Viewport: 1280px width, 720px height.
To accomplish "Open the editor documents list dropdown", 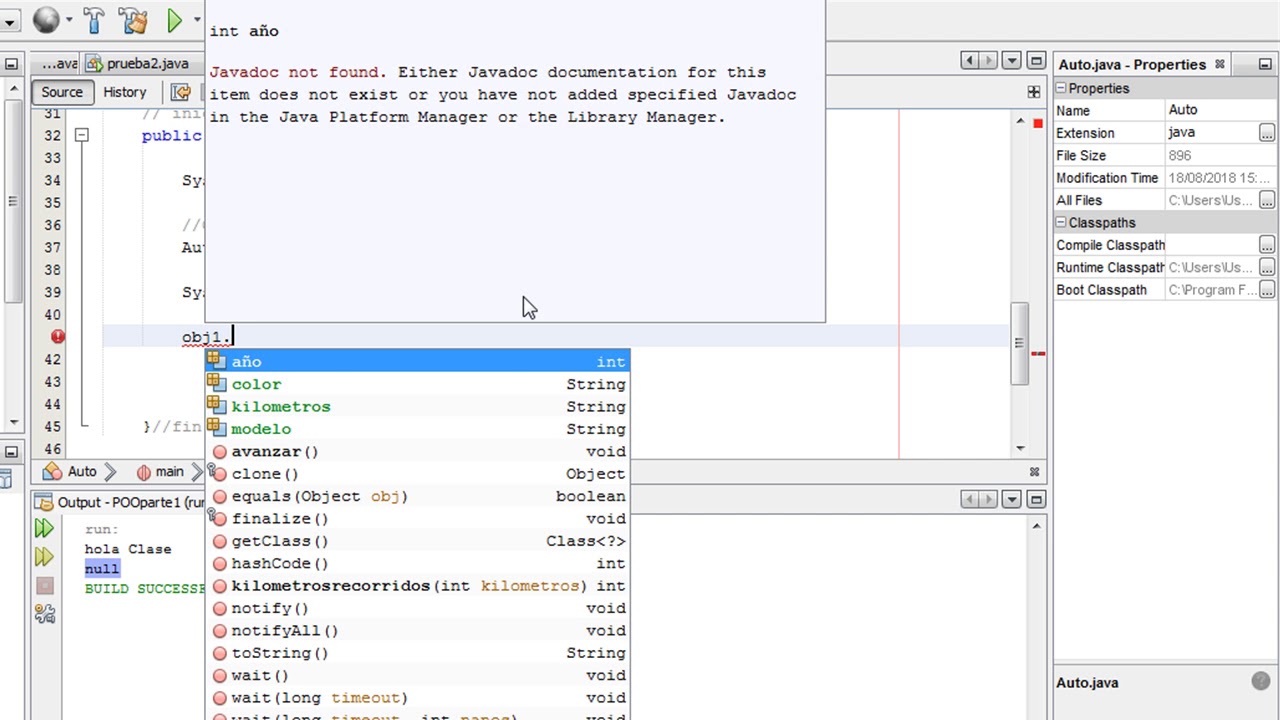I will [1011, 61].
